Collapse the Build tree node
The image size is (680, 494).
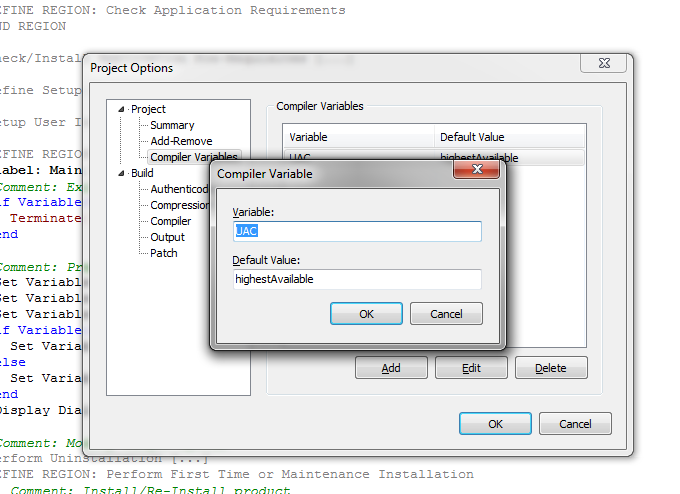point(121,173)
